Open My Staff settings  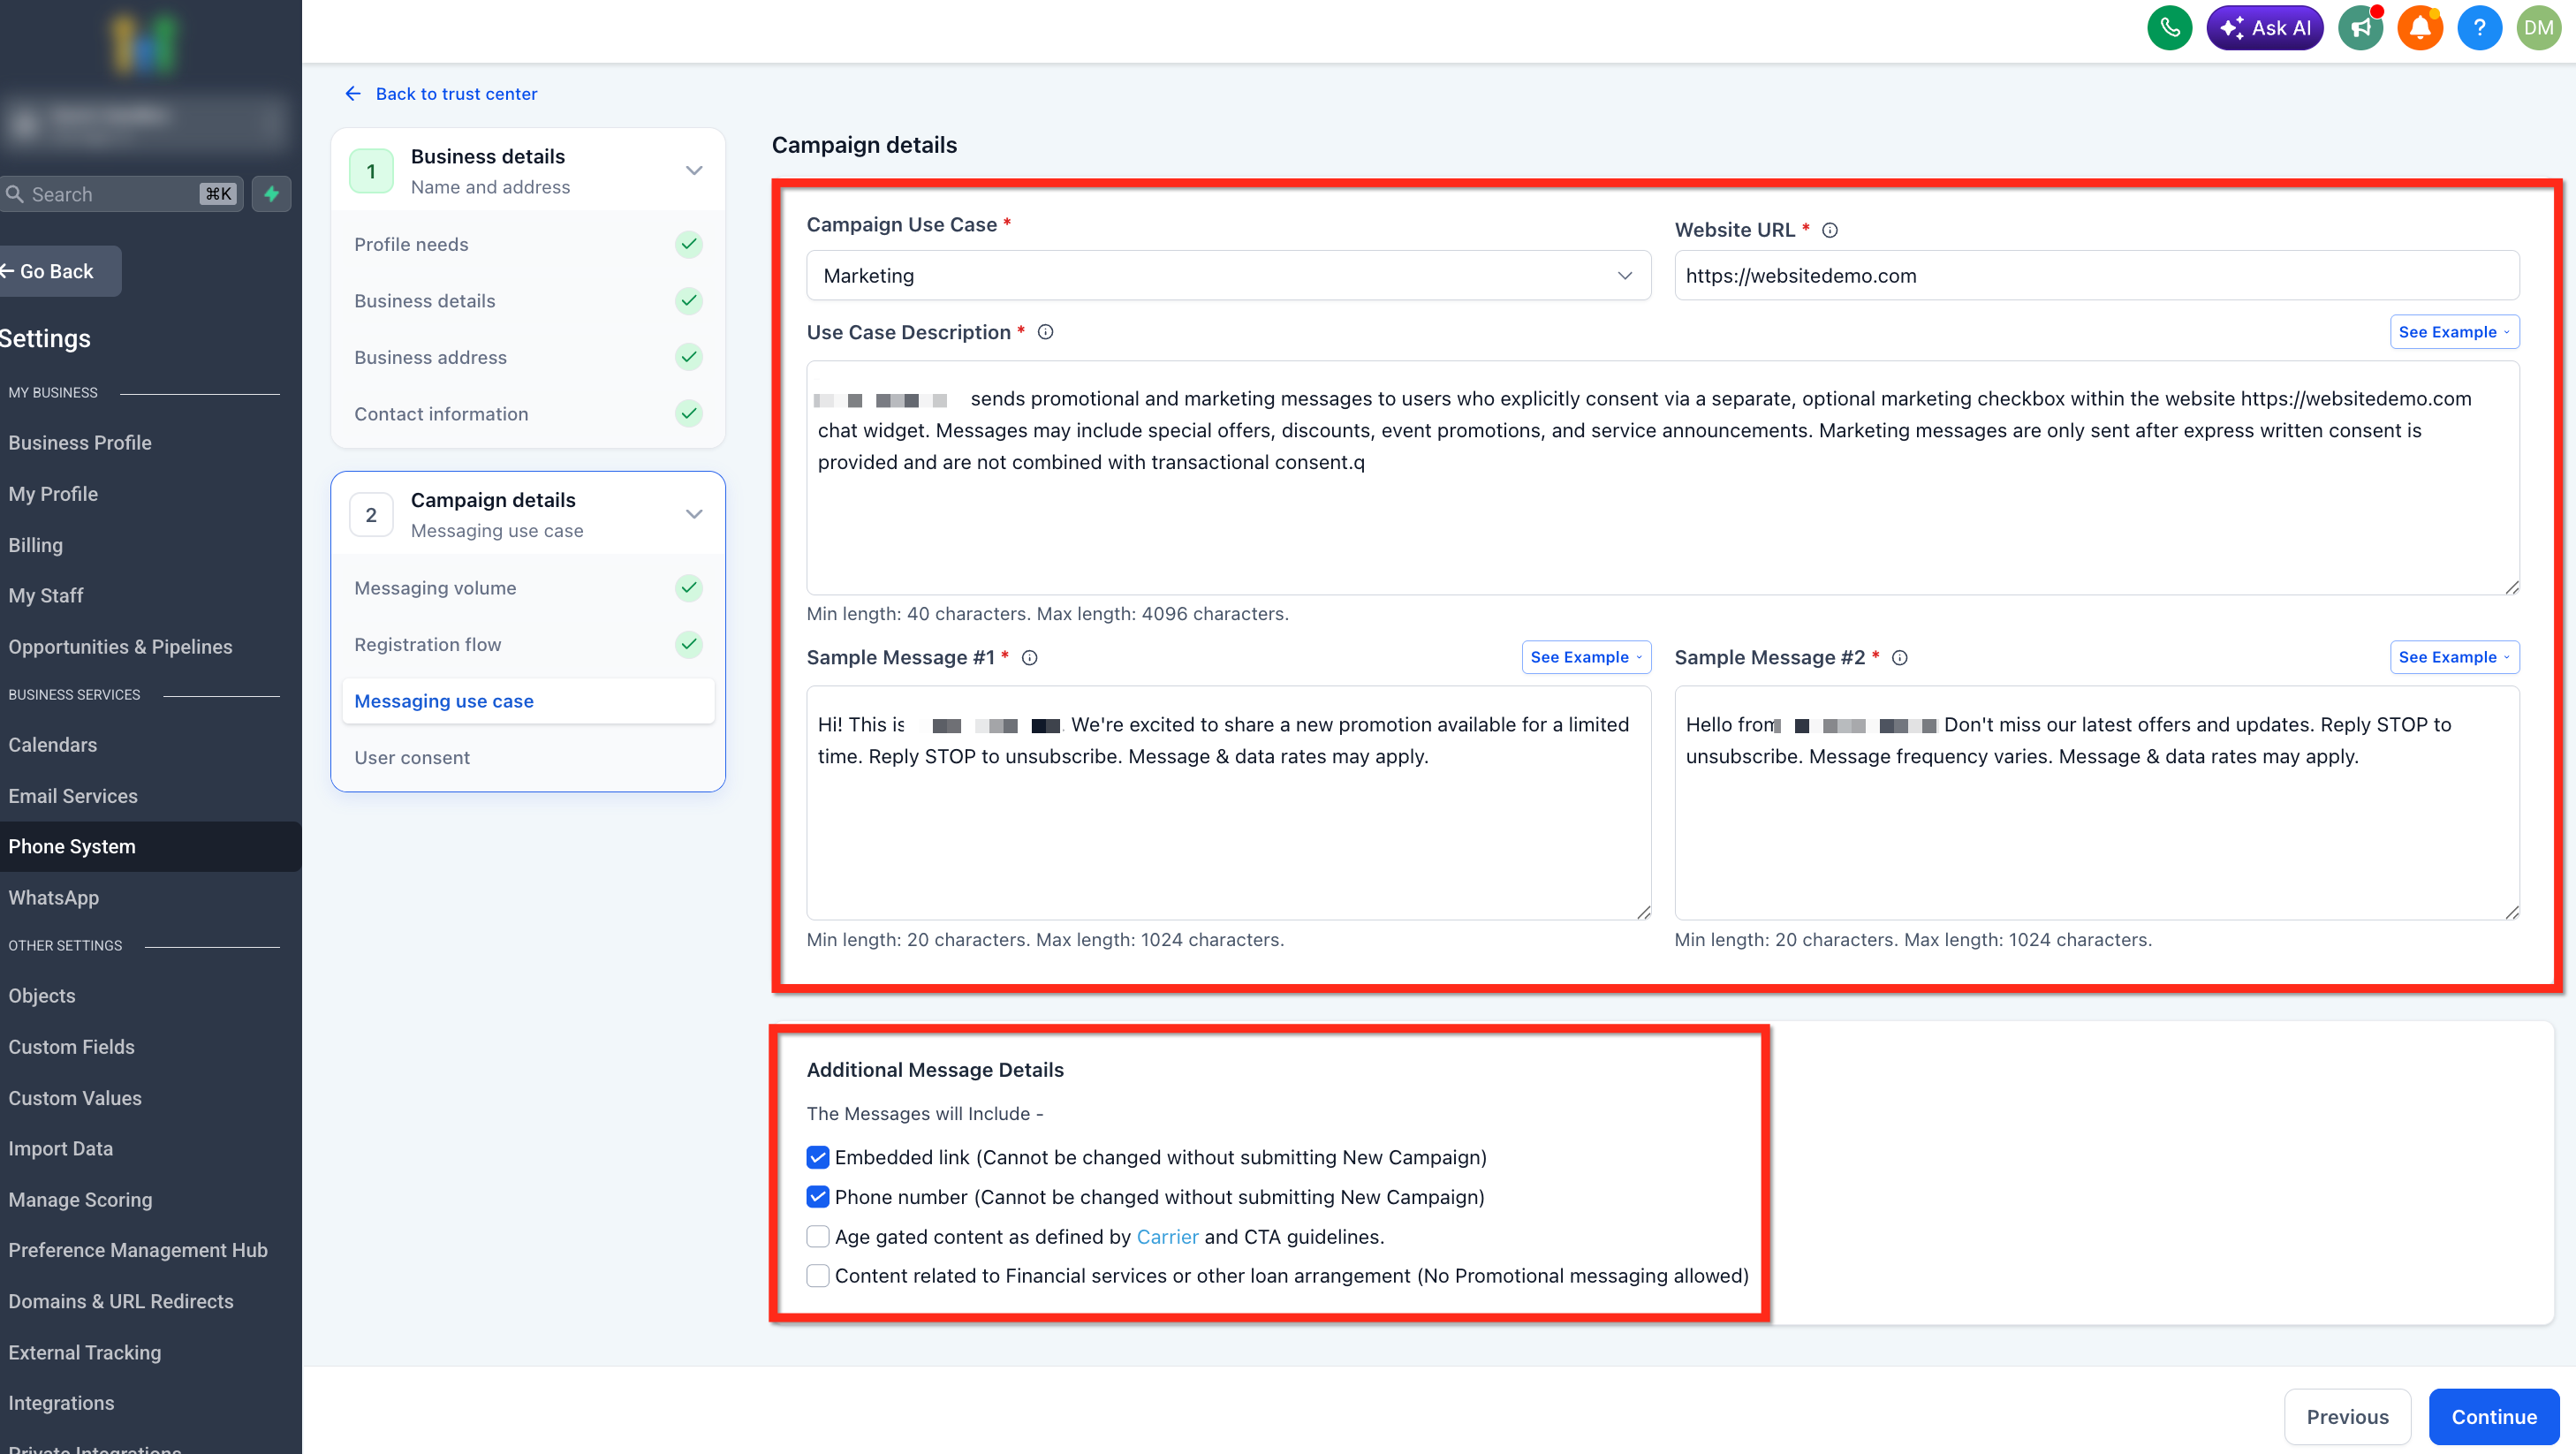(x=46, y=595)
